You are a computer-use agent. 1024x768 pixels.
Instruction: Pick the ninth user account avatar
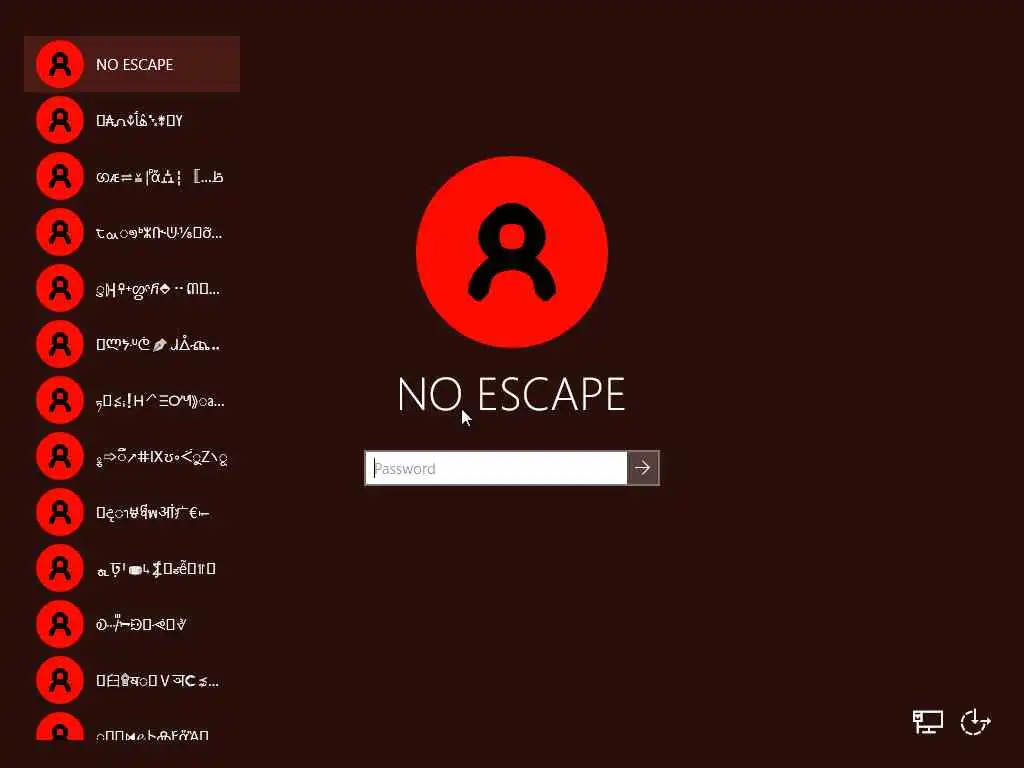coord(60,512)
